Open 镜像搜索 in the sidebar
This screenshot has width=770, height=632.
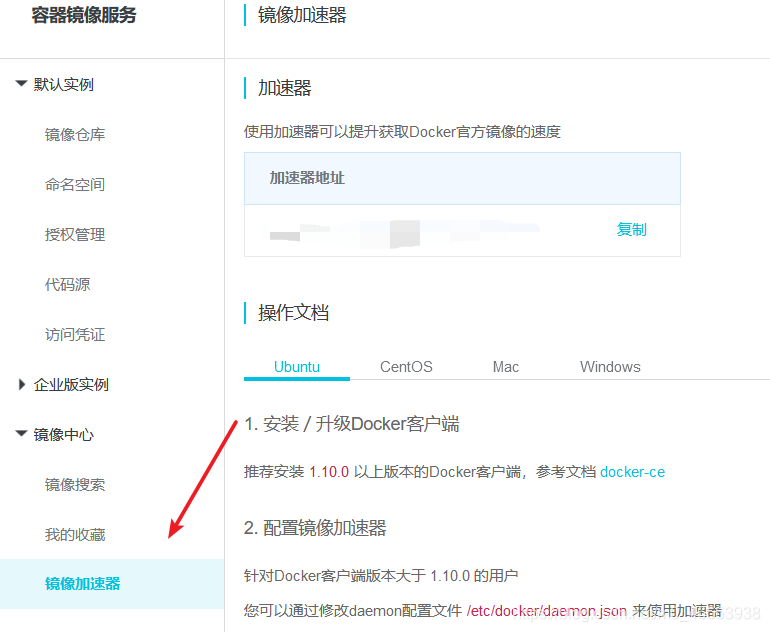(75, 485)
